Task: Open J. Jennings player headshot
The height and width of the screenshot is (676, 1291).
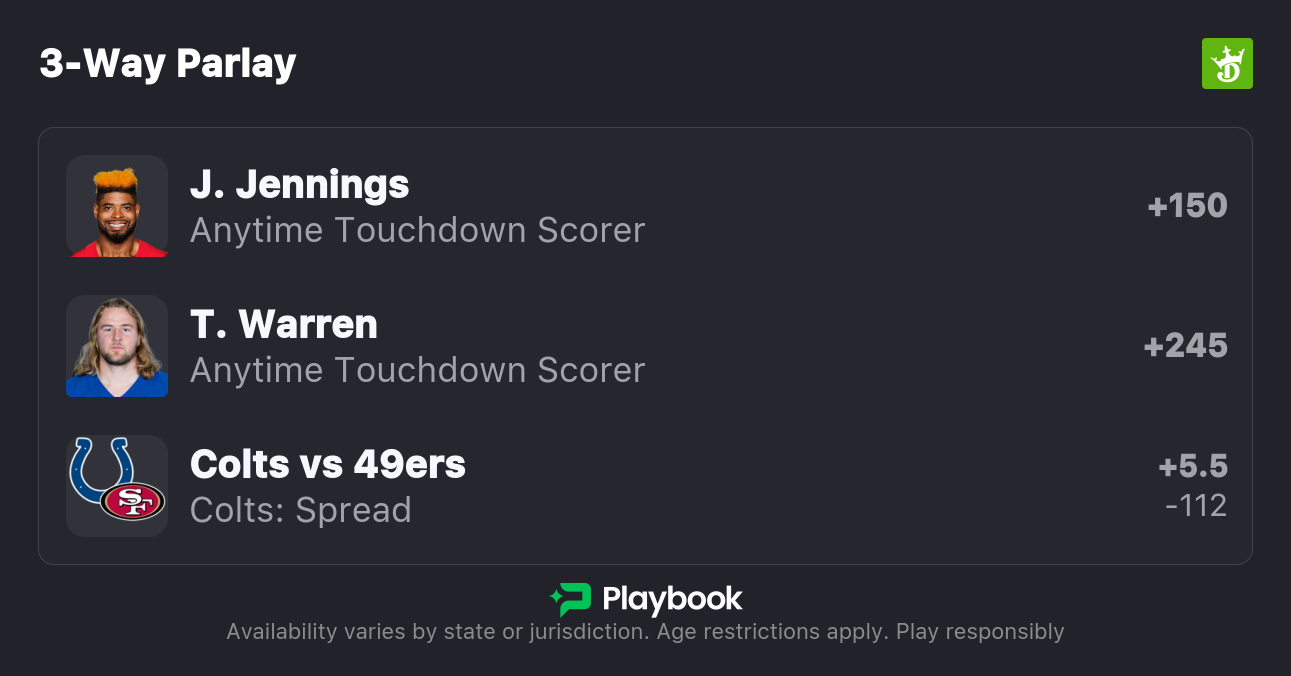Action: [117, 206]
